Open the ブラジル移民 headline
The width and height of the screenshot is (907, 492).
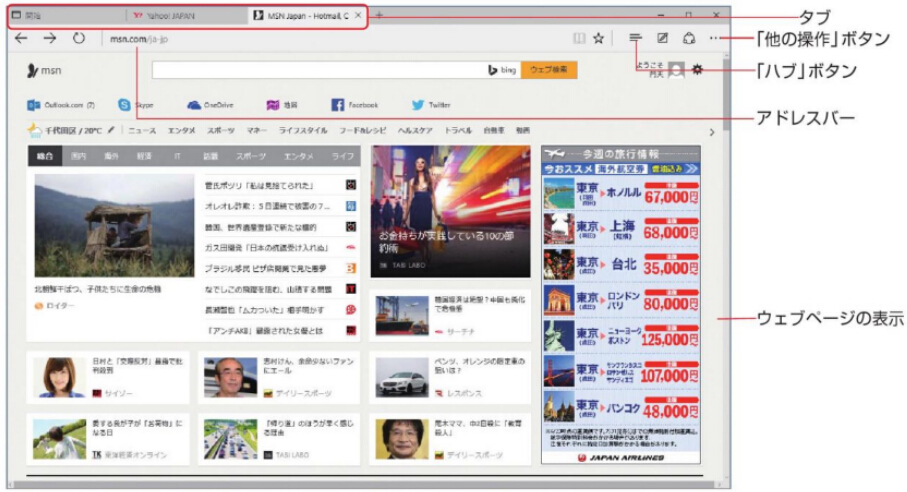266,269
